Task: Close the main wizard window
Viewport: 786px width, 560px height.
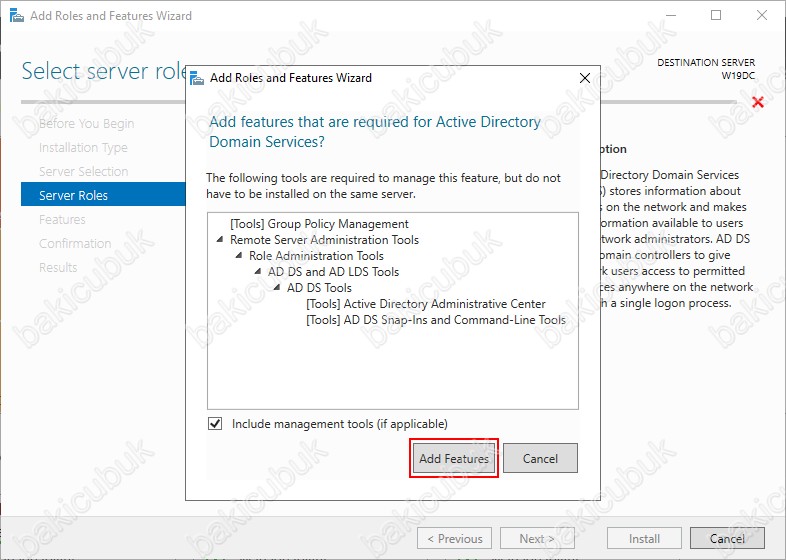Action: 762,15
